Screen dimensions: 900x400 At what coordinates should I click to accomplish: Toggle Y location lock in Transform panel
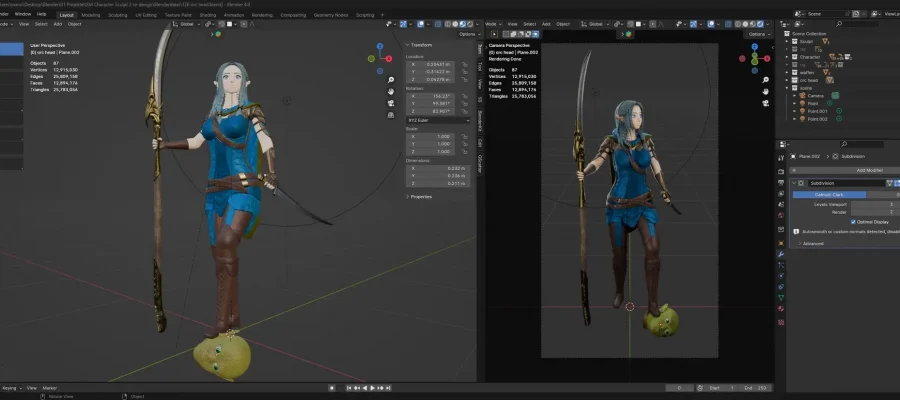[463, 72]
